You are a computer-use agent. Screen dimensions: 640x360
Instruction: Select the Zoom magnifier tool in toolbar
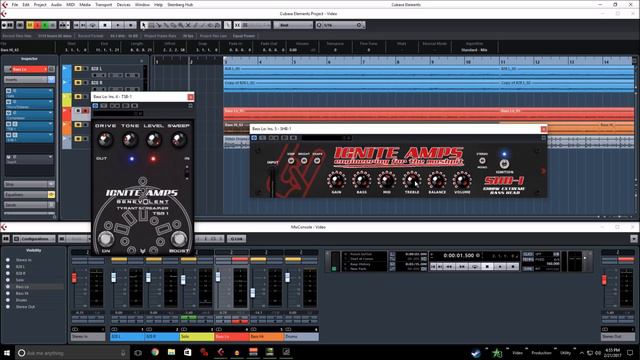[x=180, y=25]
